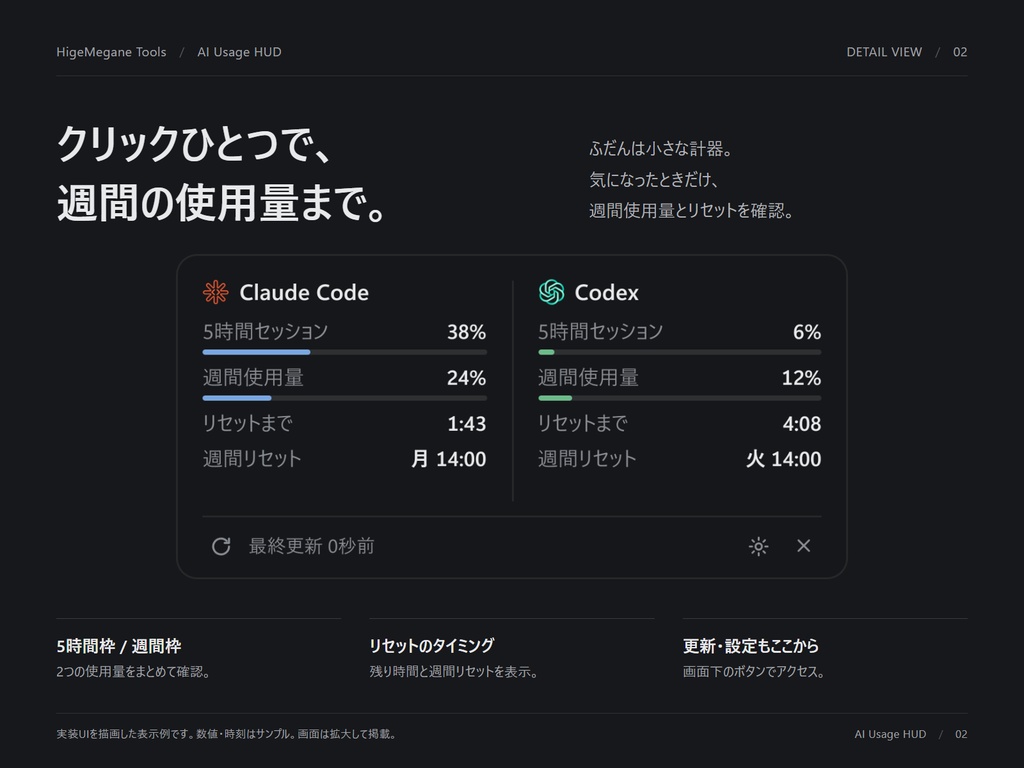Click the Claude Code starburst logo

216,292
